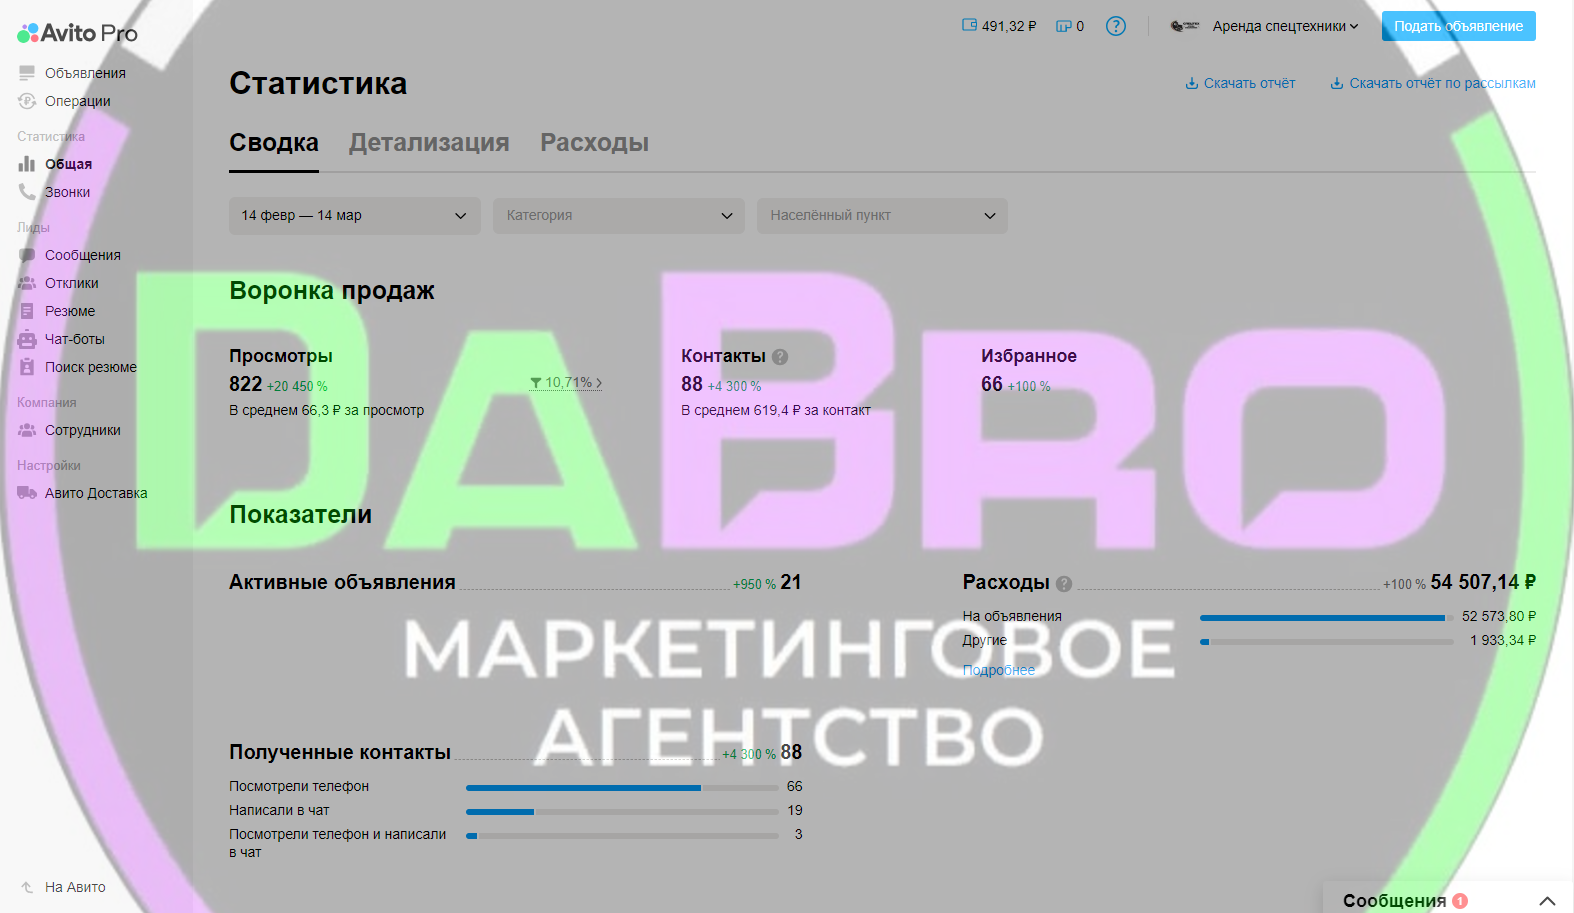Open Чат-боты in the sidebar
The image size is (1574, 913).
[x=75, y=339]
